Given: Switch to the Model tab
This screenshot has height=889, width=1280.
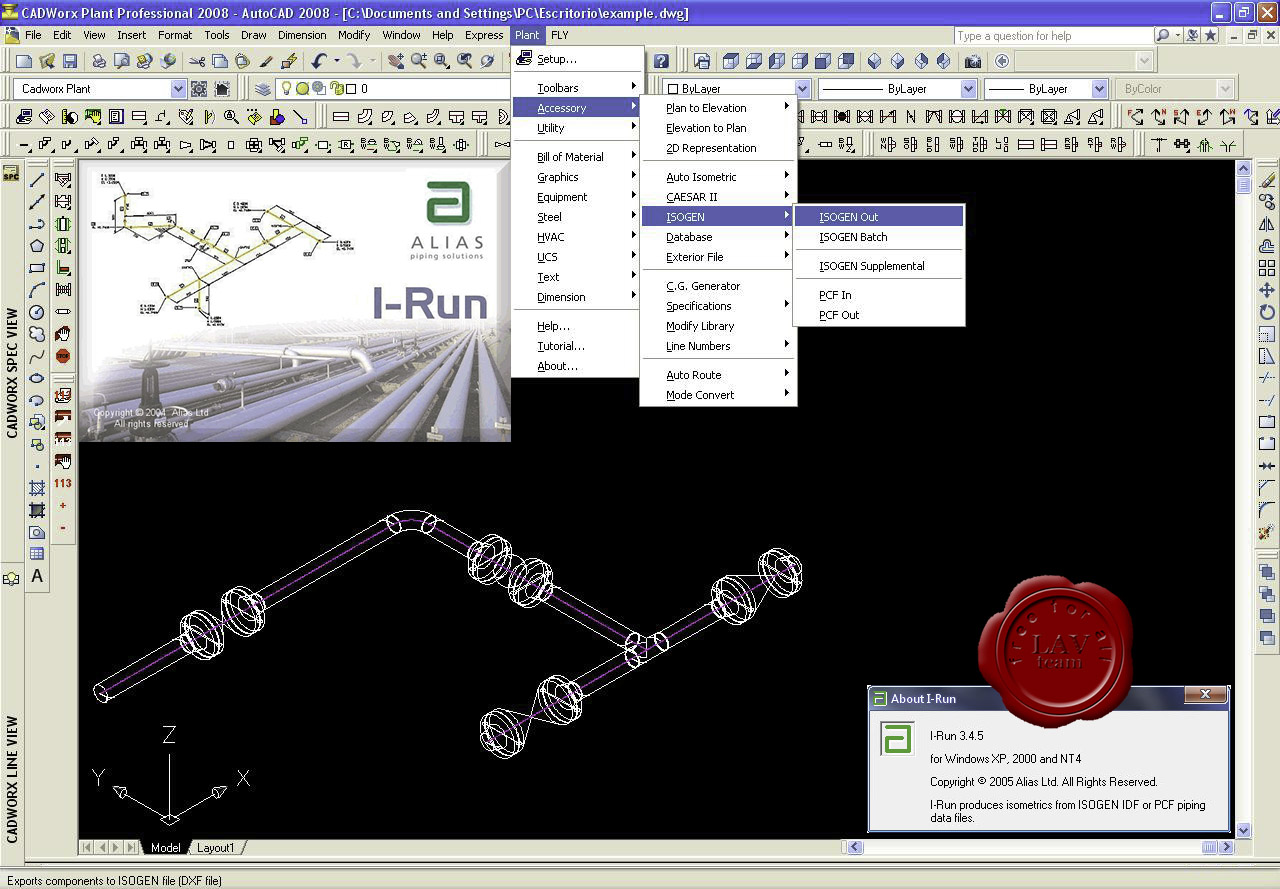Looking at the screenshot, I should click(x=165, y=848).
